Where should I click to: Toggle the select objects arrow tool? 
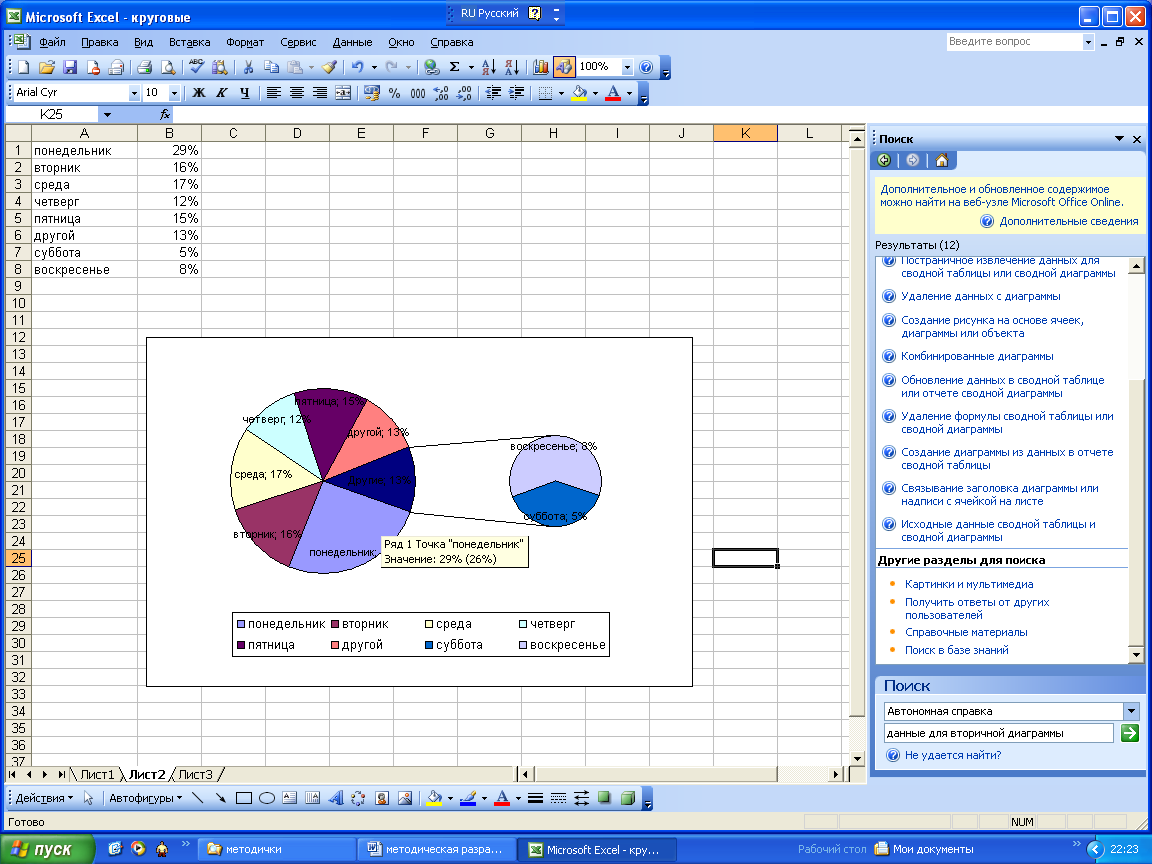tap(88, 798)
